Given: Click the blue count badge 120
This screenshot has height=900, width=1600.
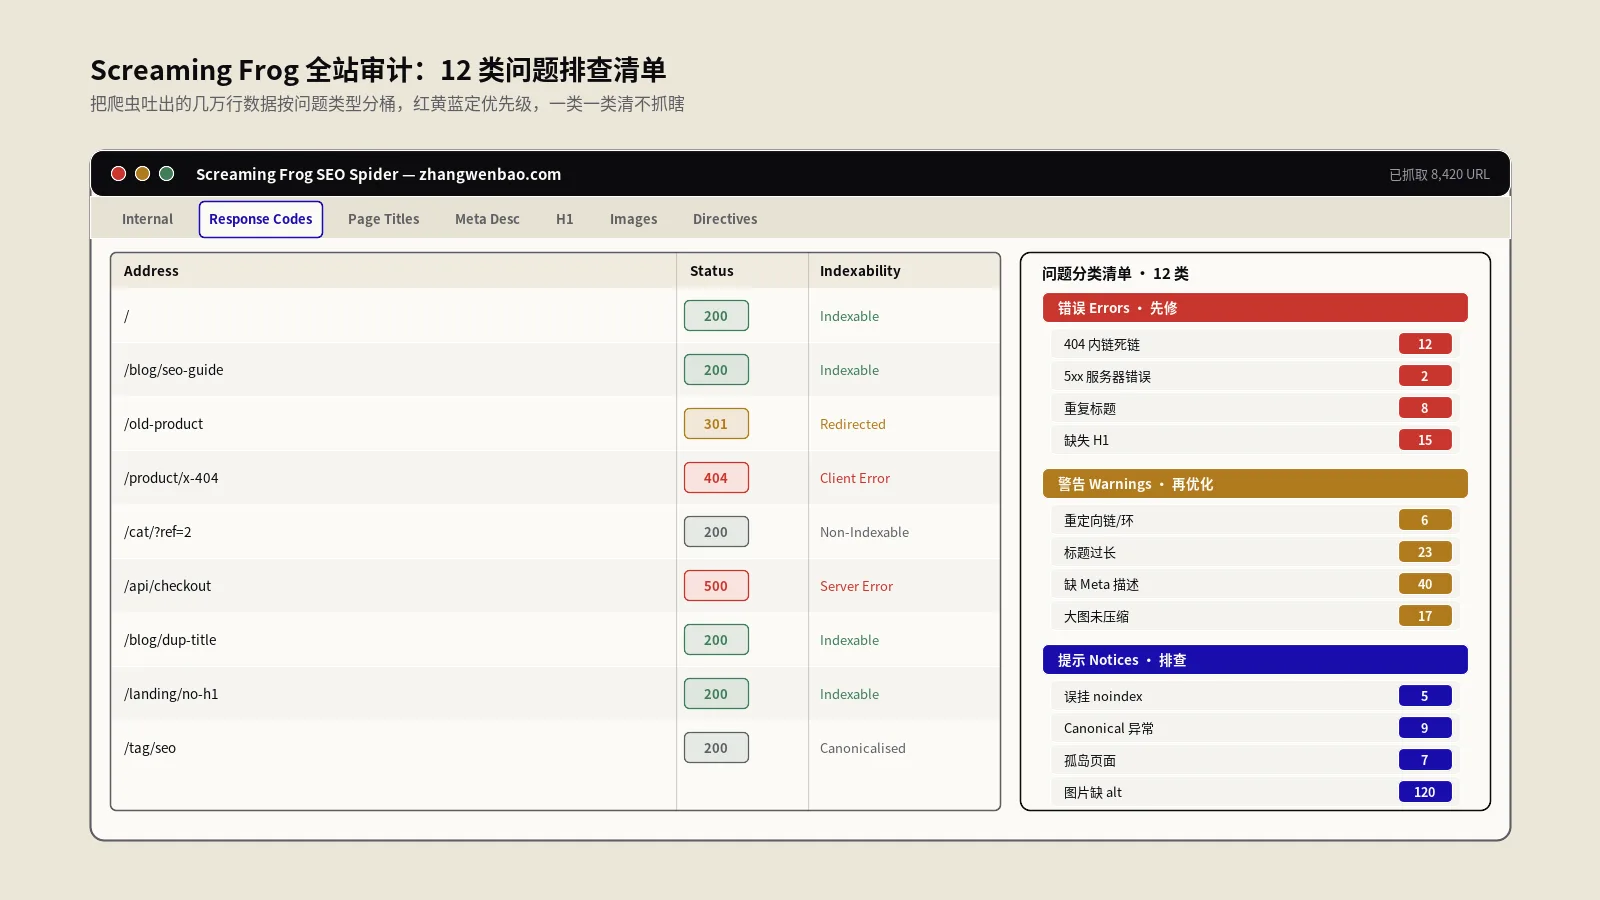Looking at the screenshot, I should tap(1425, 792).
